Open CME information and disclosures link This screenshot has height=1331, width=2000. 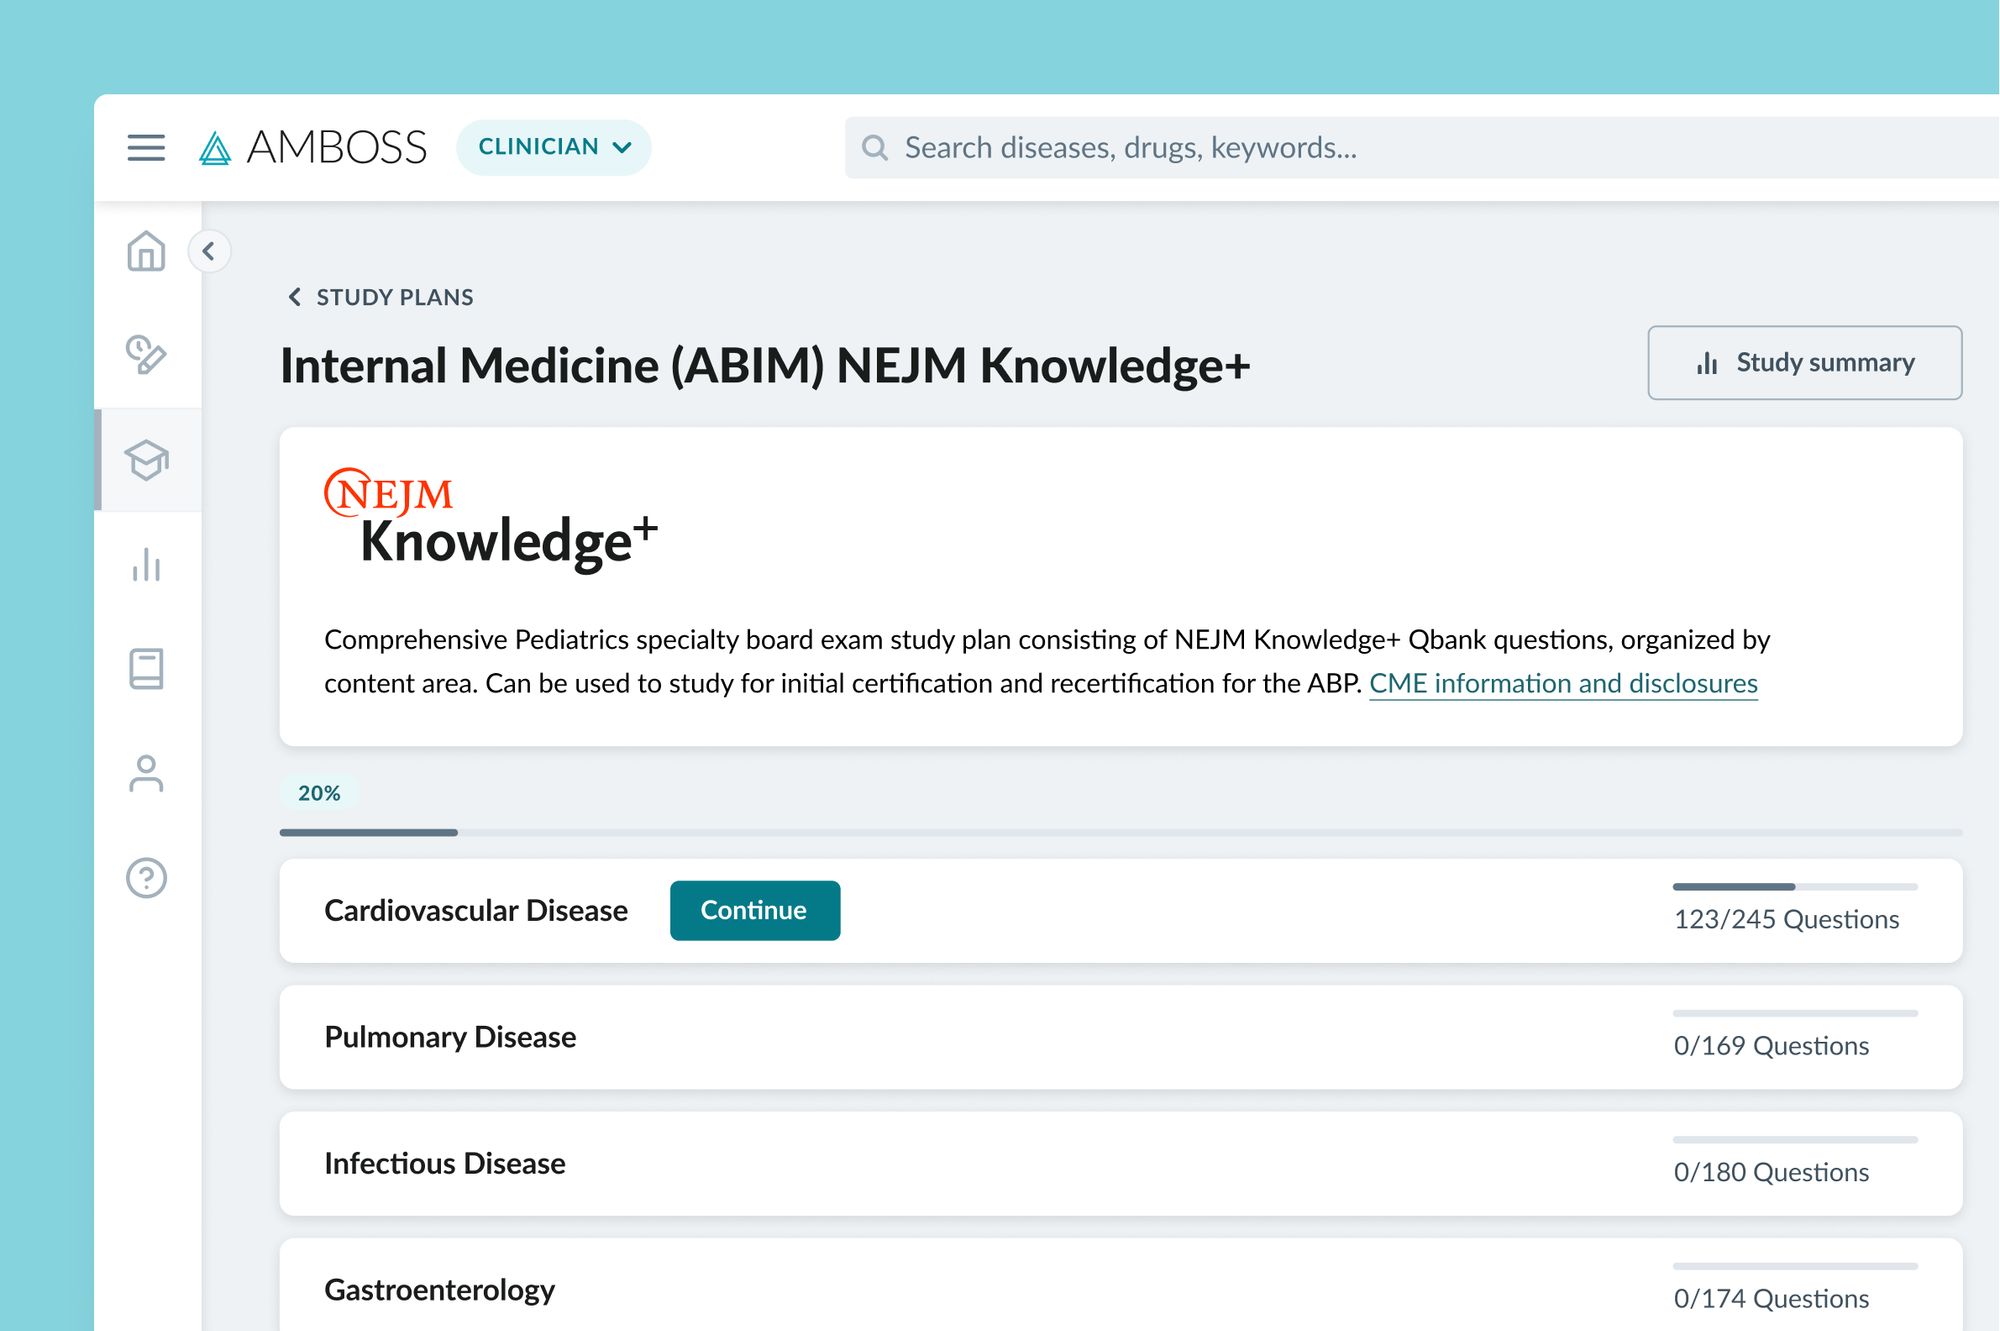pos(1565,683)
